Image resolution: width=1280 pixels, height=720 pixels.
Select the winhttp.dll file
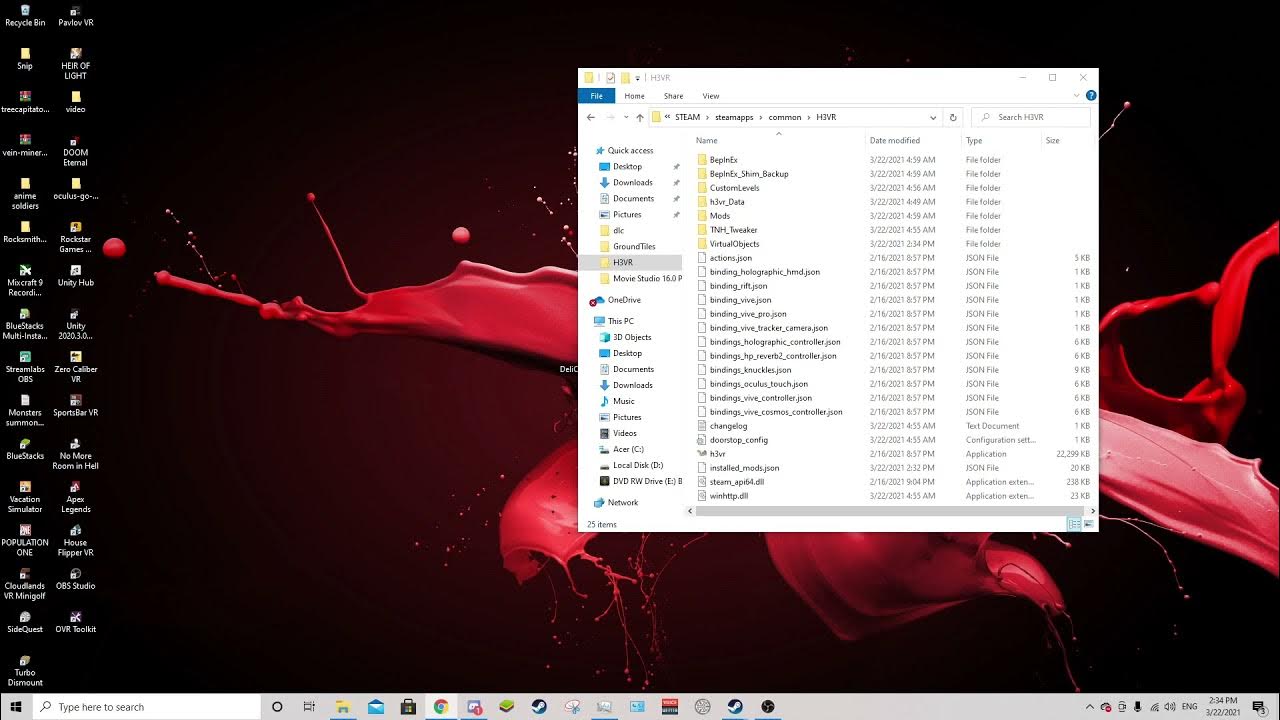728,496
